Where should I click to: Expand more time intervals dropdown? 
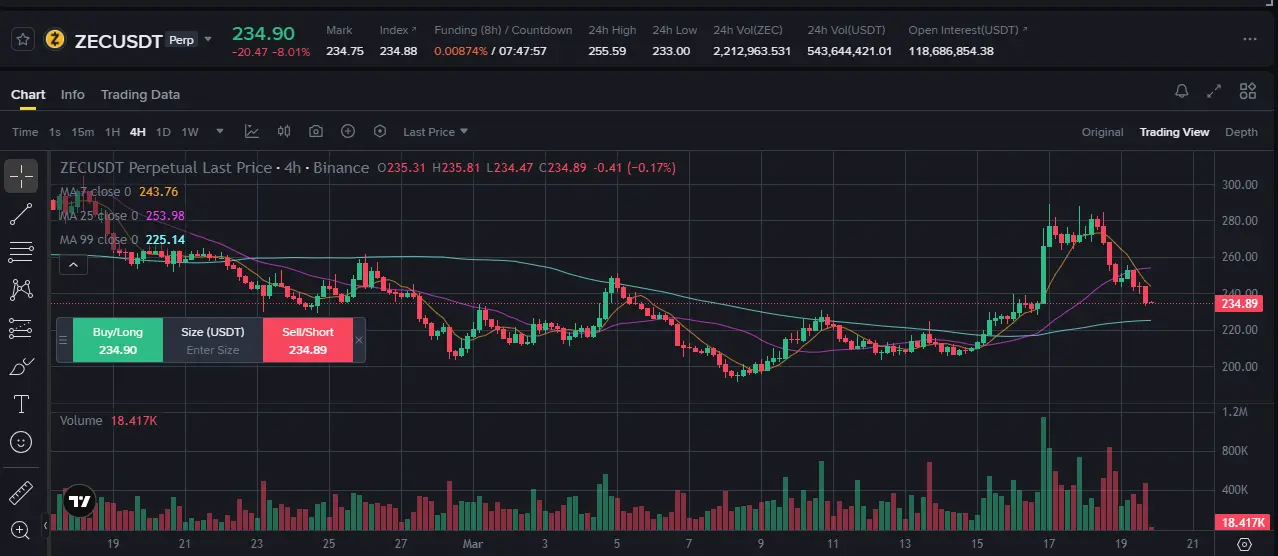(220, 131)
